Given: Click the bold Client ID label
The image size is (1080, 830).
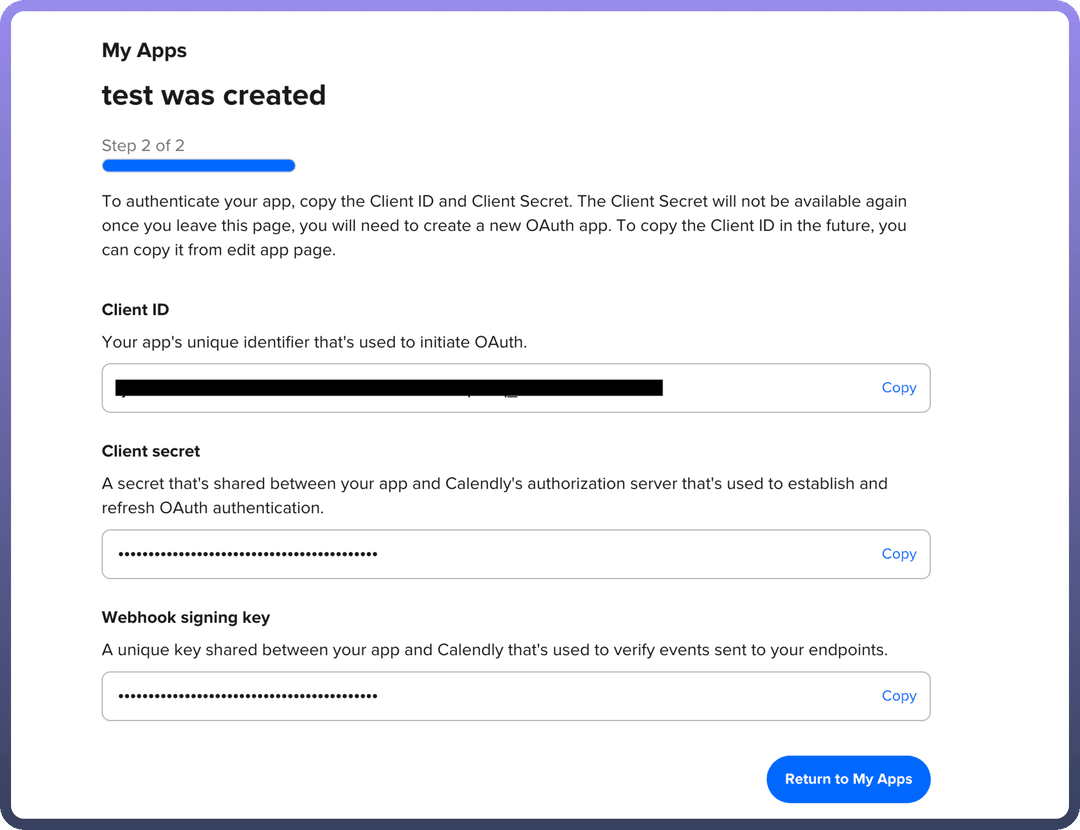Looking at the screenshot, I should click(136, 310).
